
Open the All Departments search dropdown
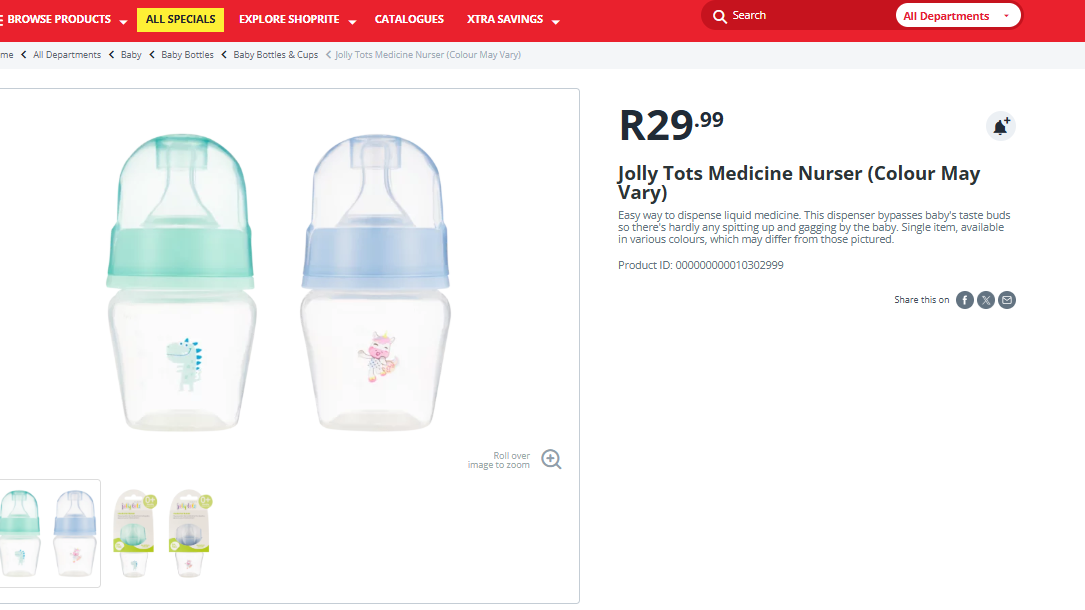(x=957, y=16)
